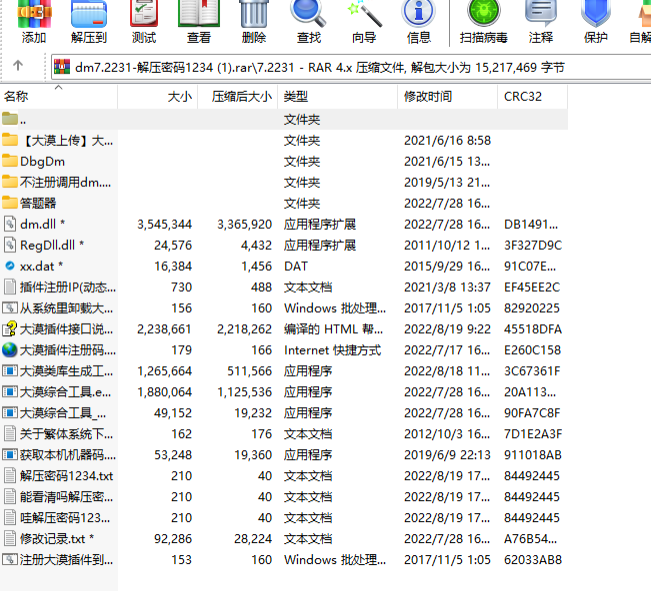Click type cell Internet 快捷方式
This screenshot has width=651, height=591.
coord(332,350)
